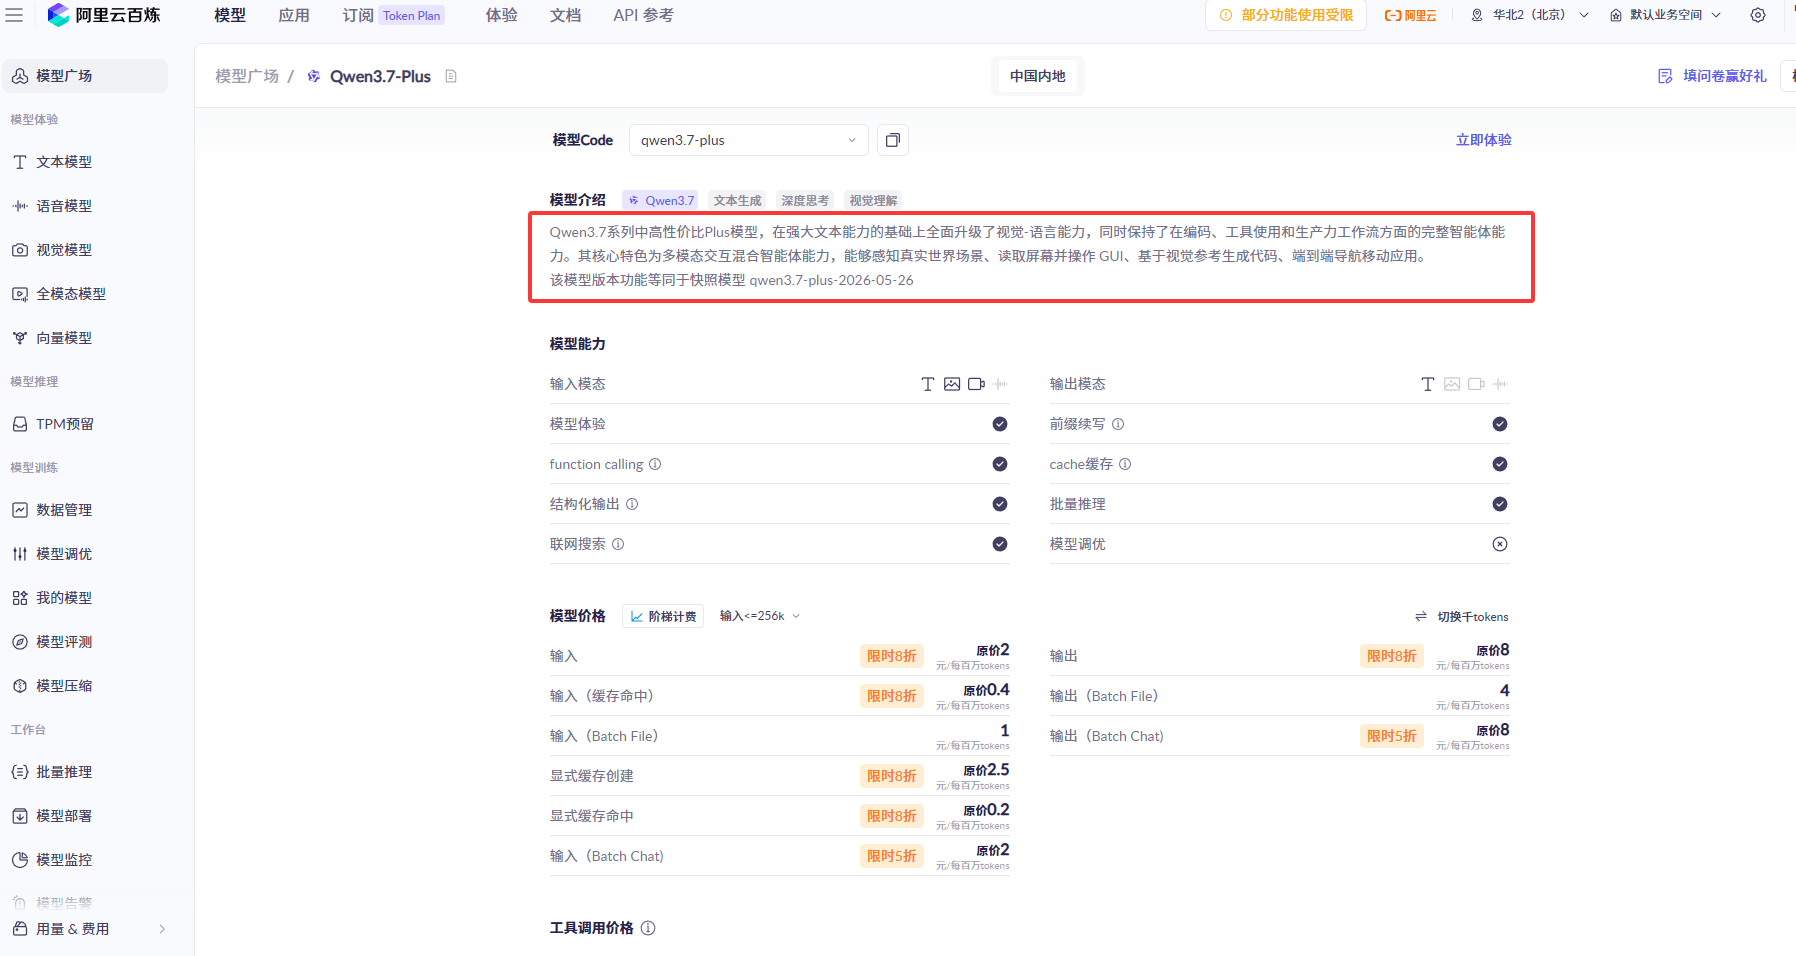Click the text output modality icon
The height and width of the screenshot is (956, 1796).
coord(1428,384)
